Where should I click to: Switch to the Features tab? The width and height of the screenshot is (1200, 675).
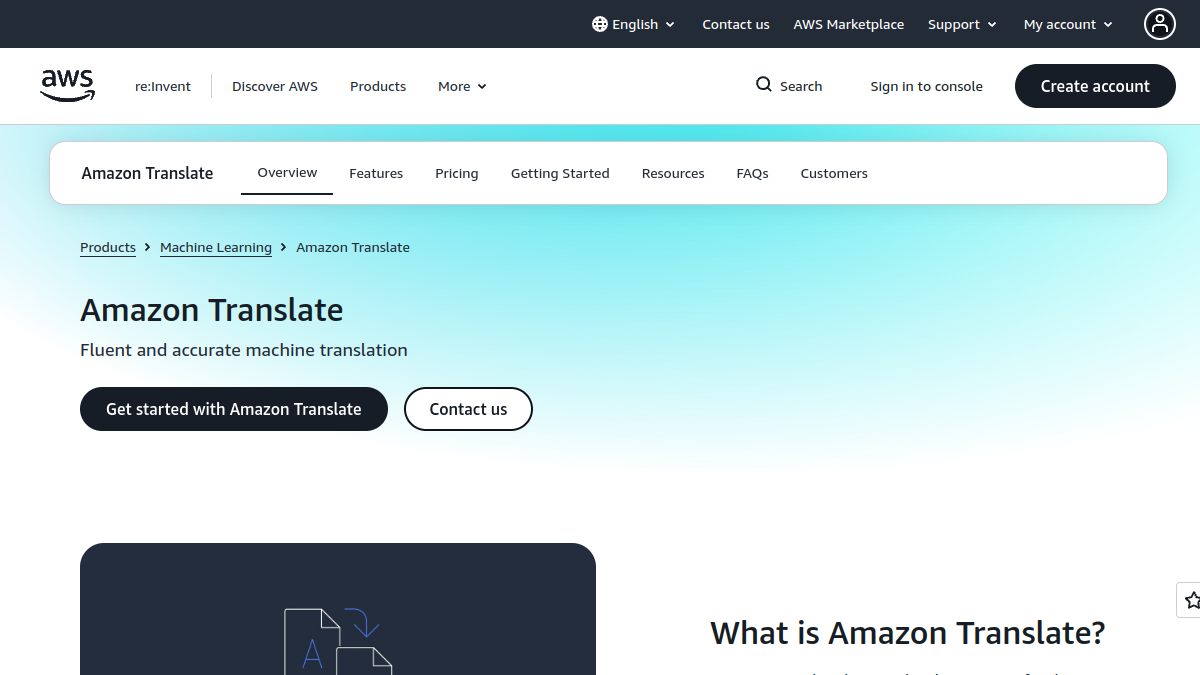tap(376, 173)
